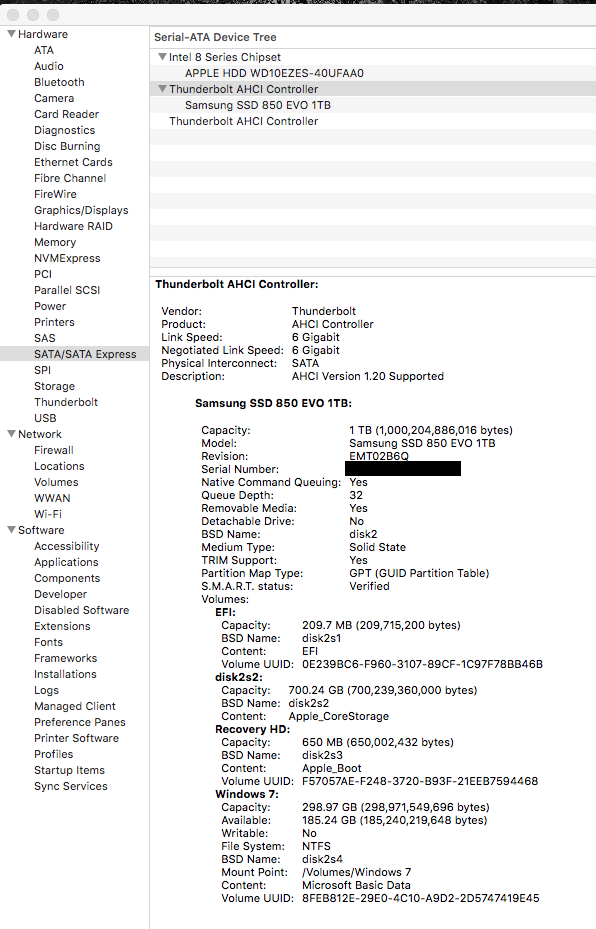Collapse the Intel 8 Series Chipset node

point(162,57)
